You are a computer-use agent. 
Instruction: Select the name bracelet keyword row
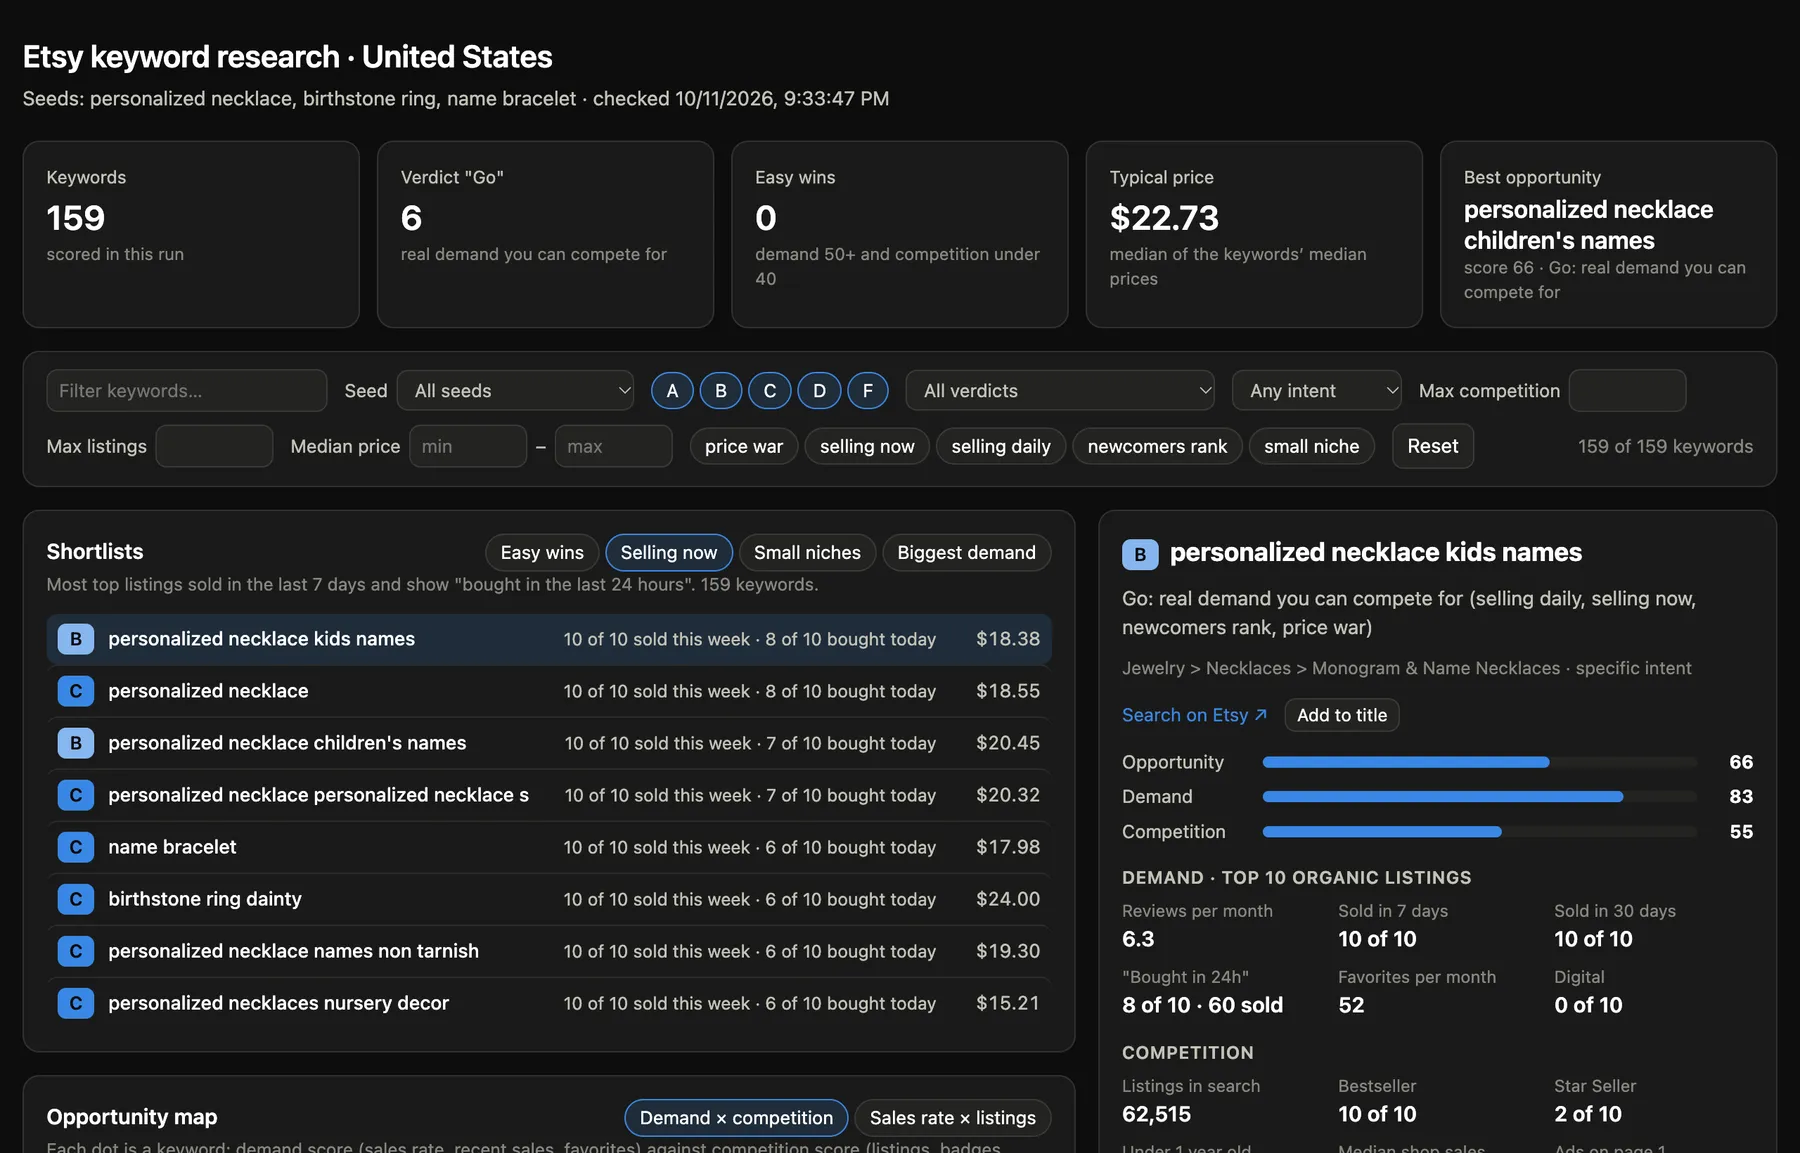pos(549,847)
